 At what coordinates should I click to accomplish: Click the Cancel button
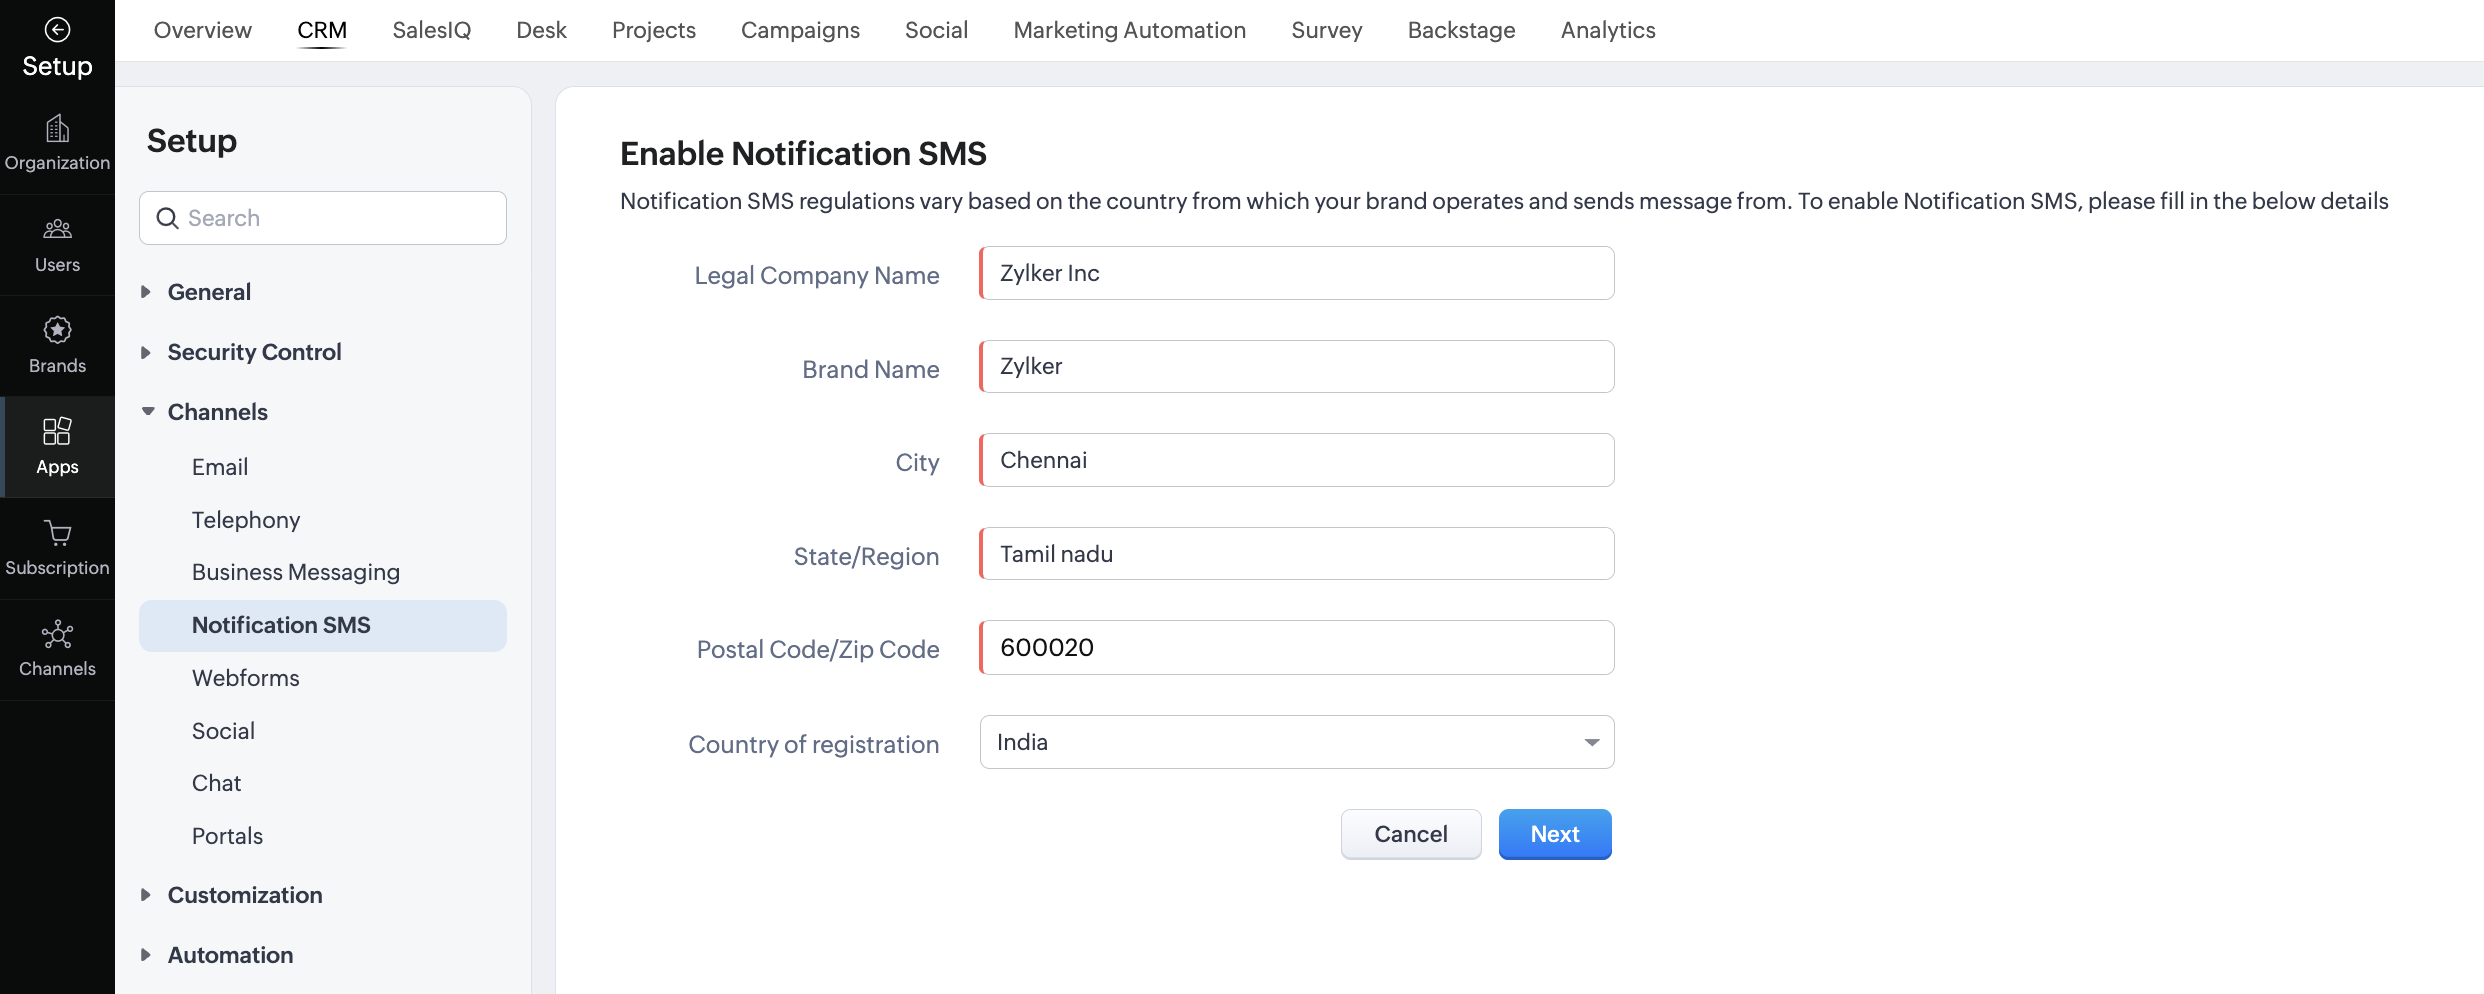click(1410, 834)
